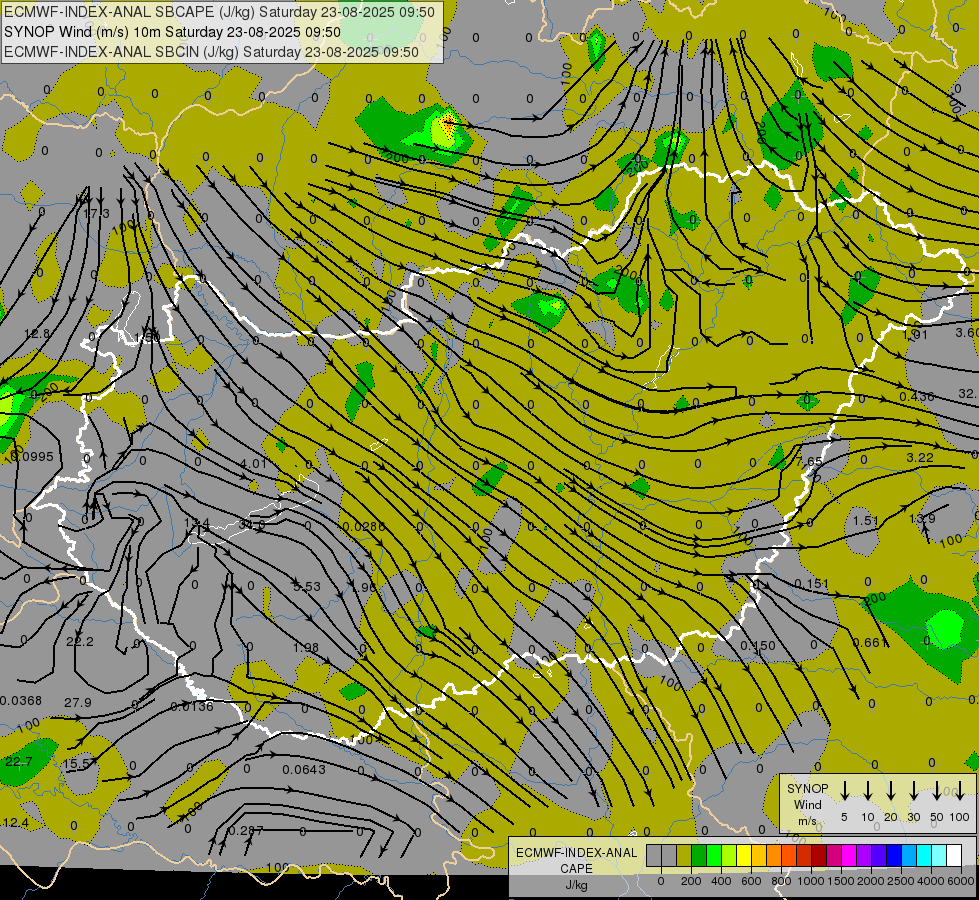Click the 17.3 value on the map

[x=96, y=214]
